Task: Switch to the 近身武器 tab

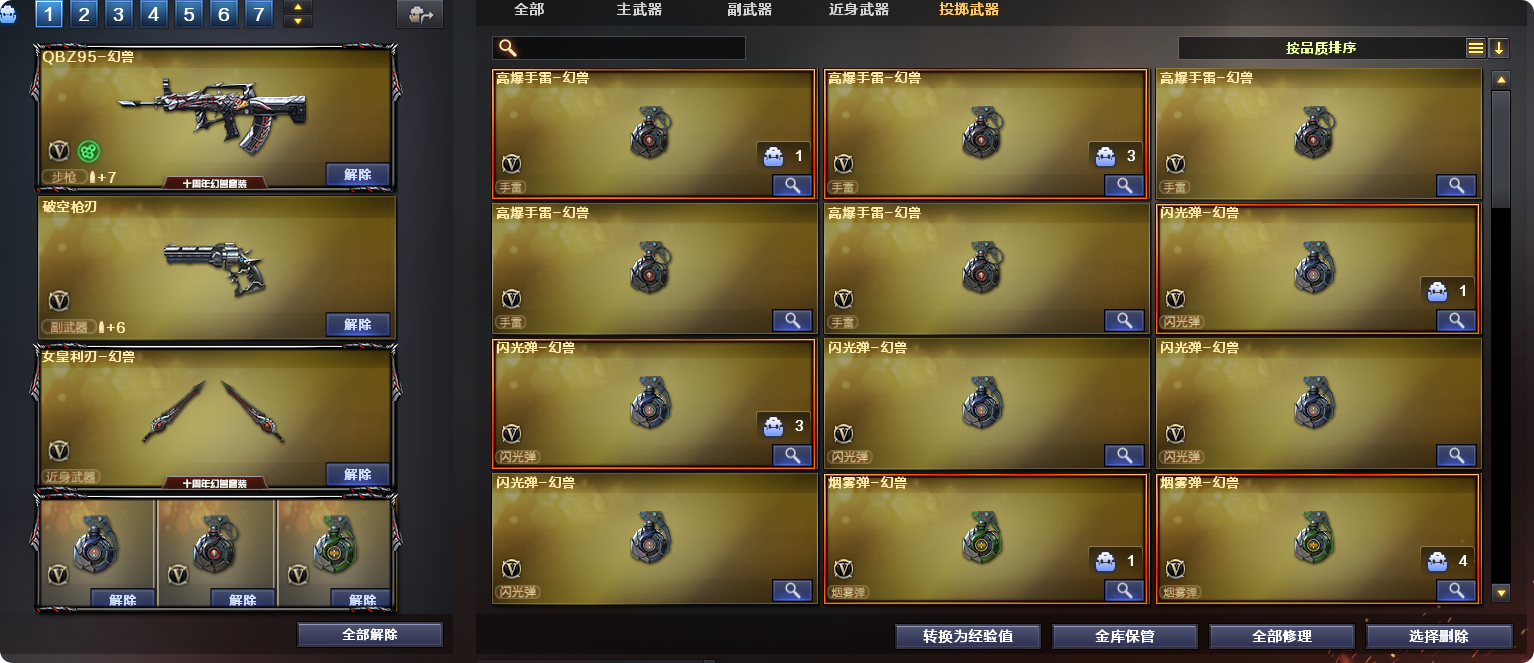Action: [859, 10]
